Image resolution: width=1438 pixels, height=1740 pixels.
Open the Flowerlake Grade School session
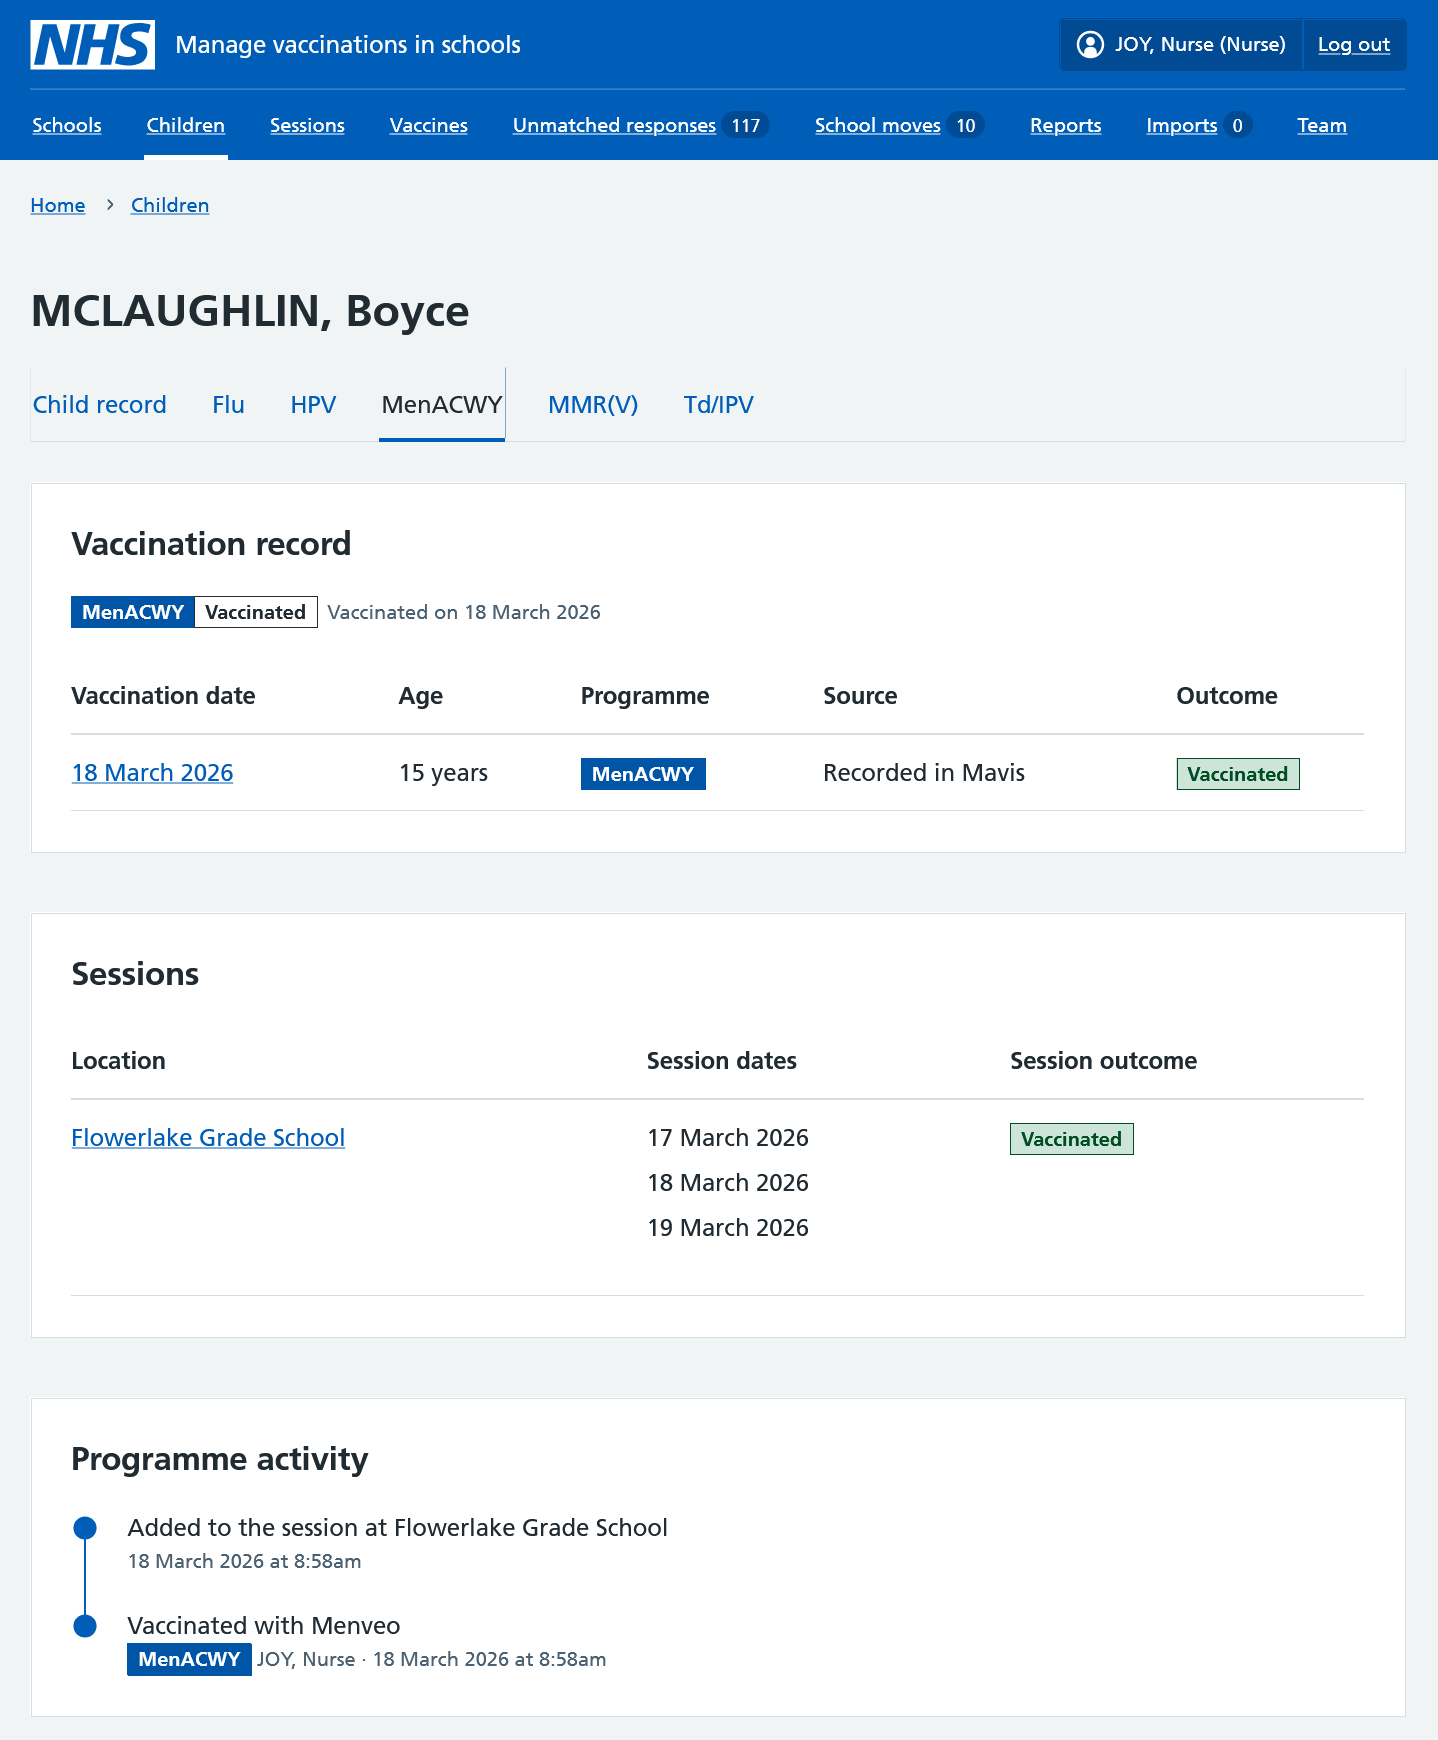[208, 1138]
